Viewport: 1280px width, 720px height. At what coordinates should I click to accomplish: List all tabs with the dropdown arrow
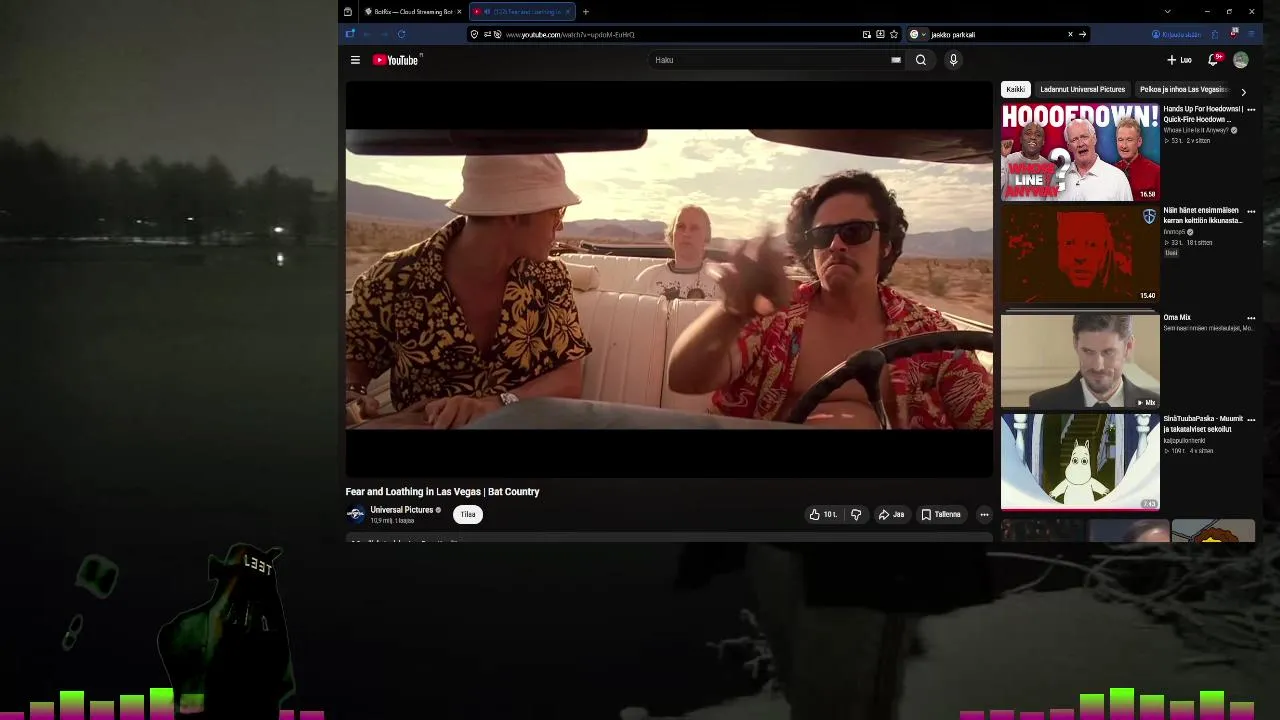click(1167, 12)
